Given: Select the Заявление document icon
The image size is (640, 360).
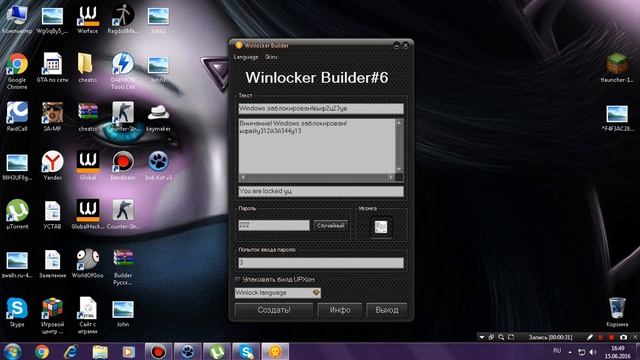Looking at the screenshot, I should 53,264.
